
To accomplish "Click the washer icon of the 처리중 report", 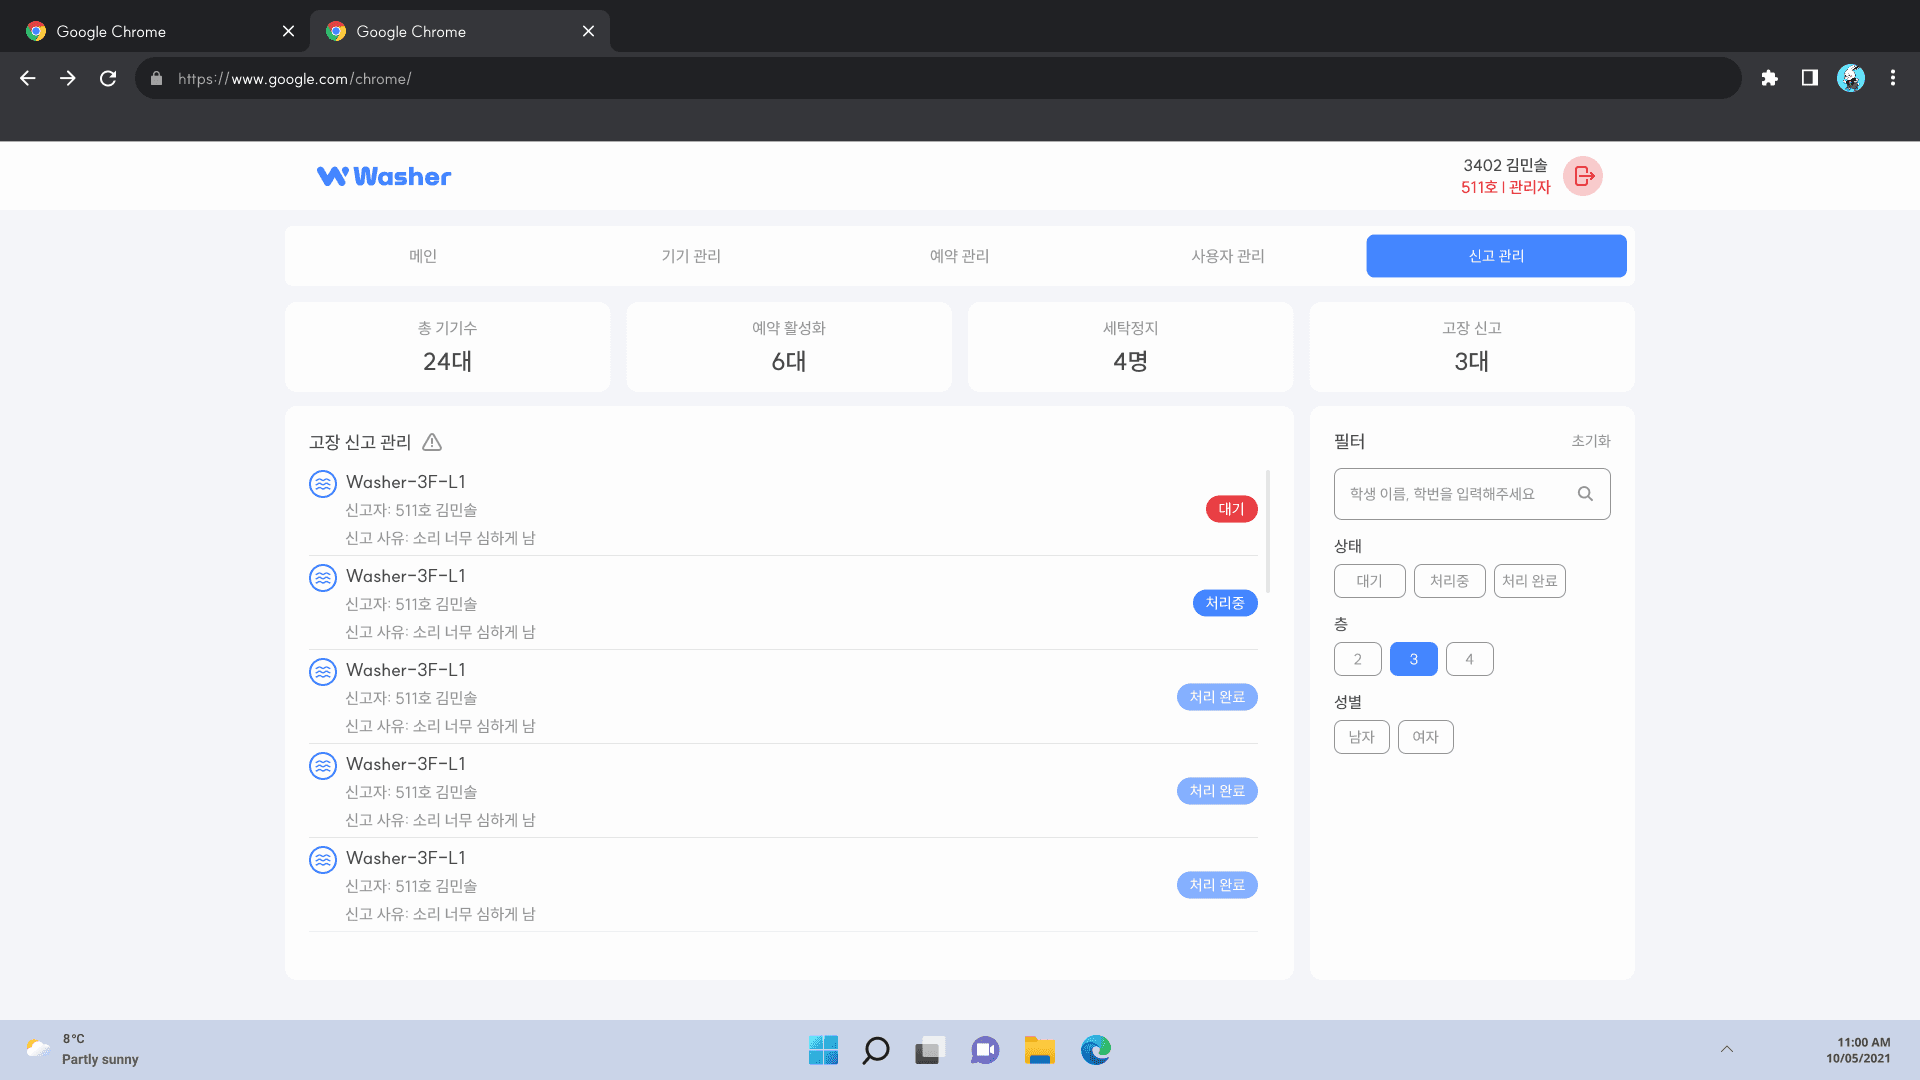I will tap(323, 578).
